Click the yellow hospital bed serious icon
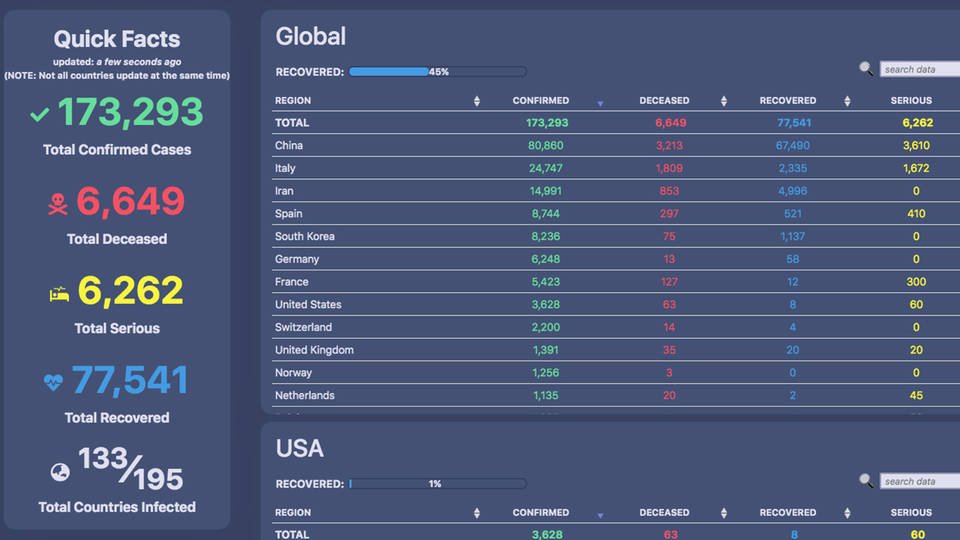 click(59, 294)
